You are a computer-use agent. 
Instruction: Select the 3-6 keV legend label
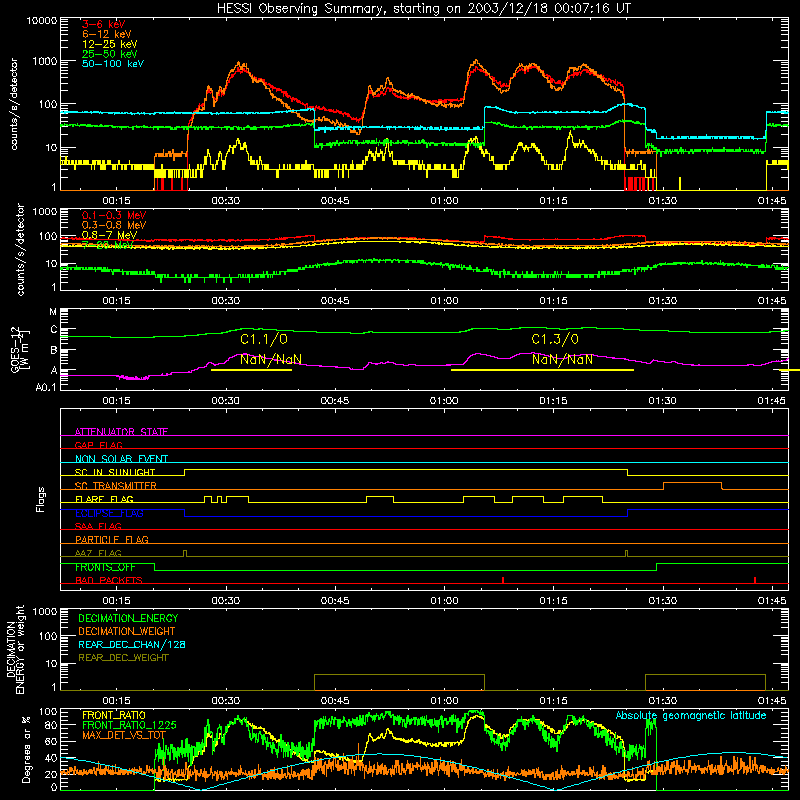coord(104,24)
